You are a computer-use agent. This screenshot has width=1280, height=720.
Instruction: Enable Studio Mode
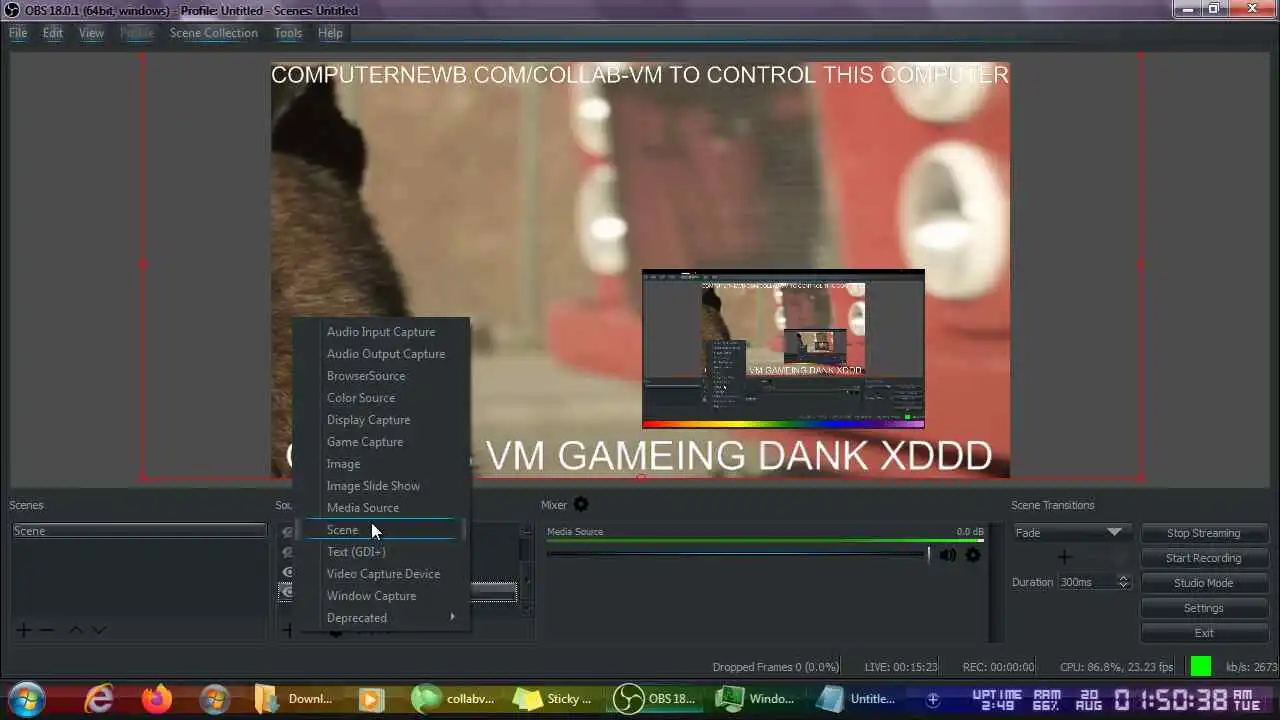pyautogui.click(x=1204, y=583)
